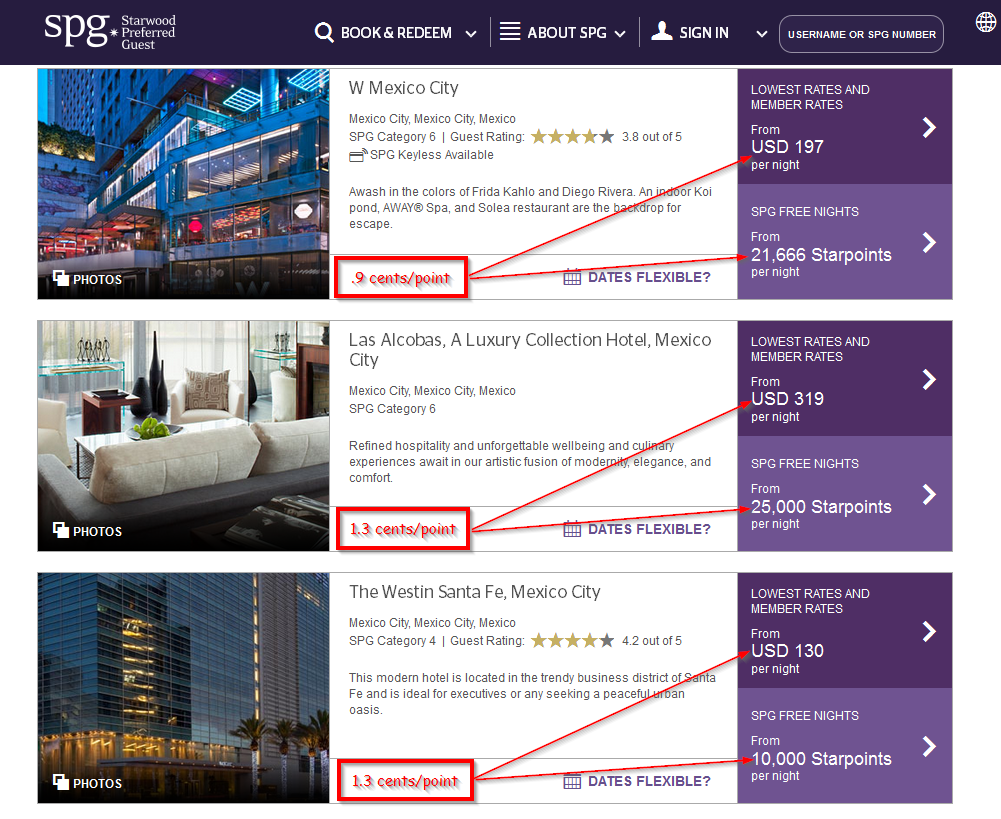Click Dates Flexible link for Las Alcobas
Image resolution: width=1001 pixels, height=819 pixels.
coord(649,529)
